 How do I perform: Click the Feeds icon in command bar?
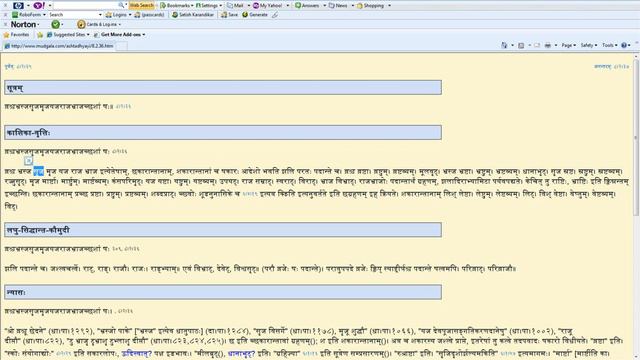click(x=521, y=45)
